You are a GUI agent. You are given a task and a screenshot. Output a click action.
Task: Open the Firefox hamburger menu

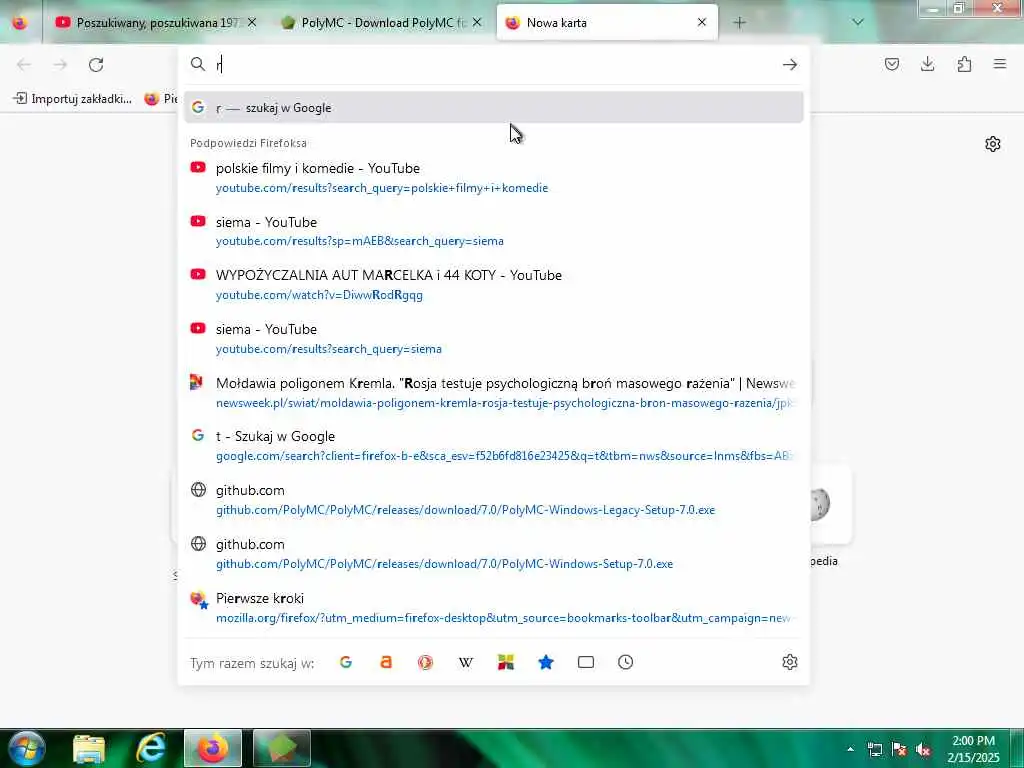pyautogui.click(x=1000, y=64)
